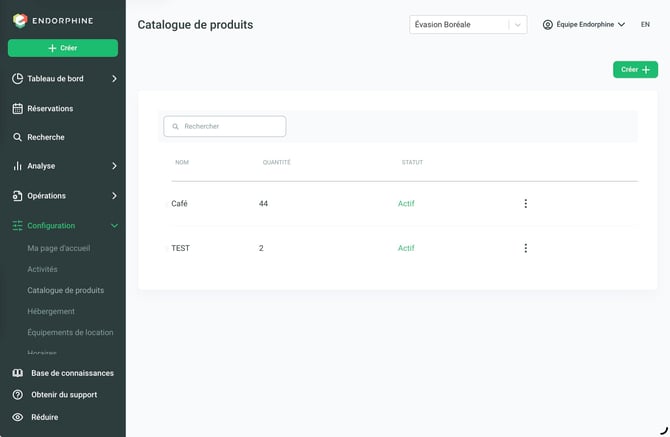The height and width of the screenshot is (437, 670).
Task: Collapse the Configuration section chevron
Action: [x=114, y=226]
